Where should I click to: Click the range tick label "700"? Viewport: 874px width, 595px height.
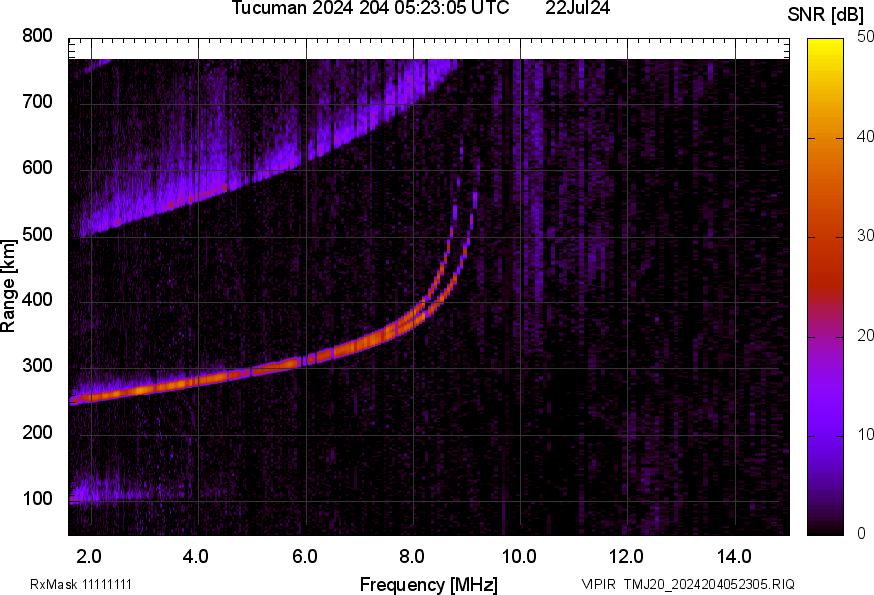coord(37,101)
